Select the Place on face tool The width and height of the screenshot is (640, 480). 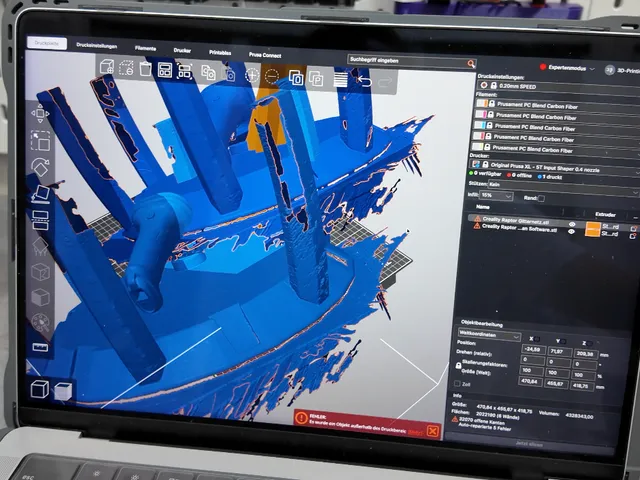[40, 194]
